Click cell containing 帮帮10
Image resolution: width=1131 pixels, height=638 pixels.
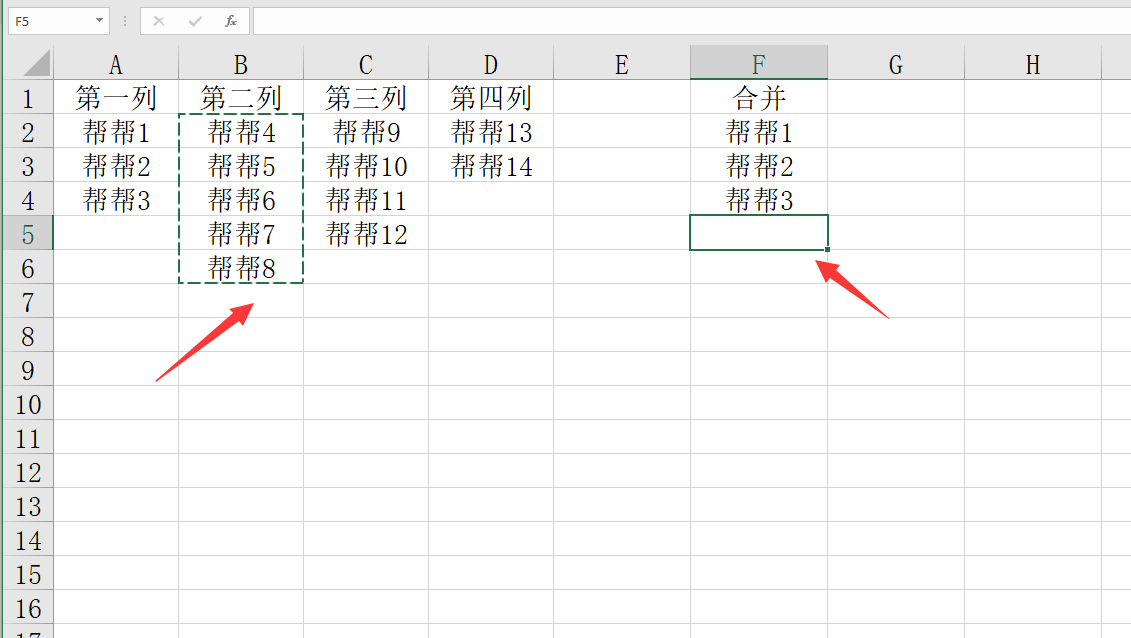pyautogui.click(x=366, y=165)
